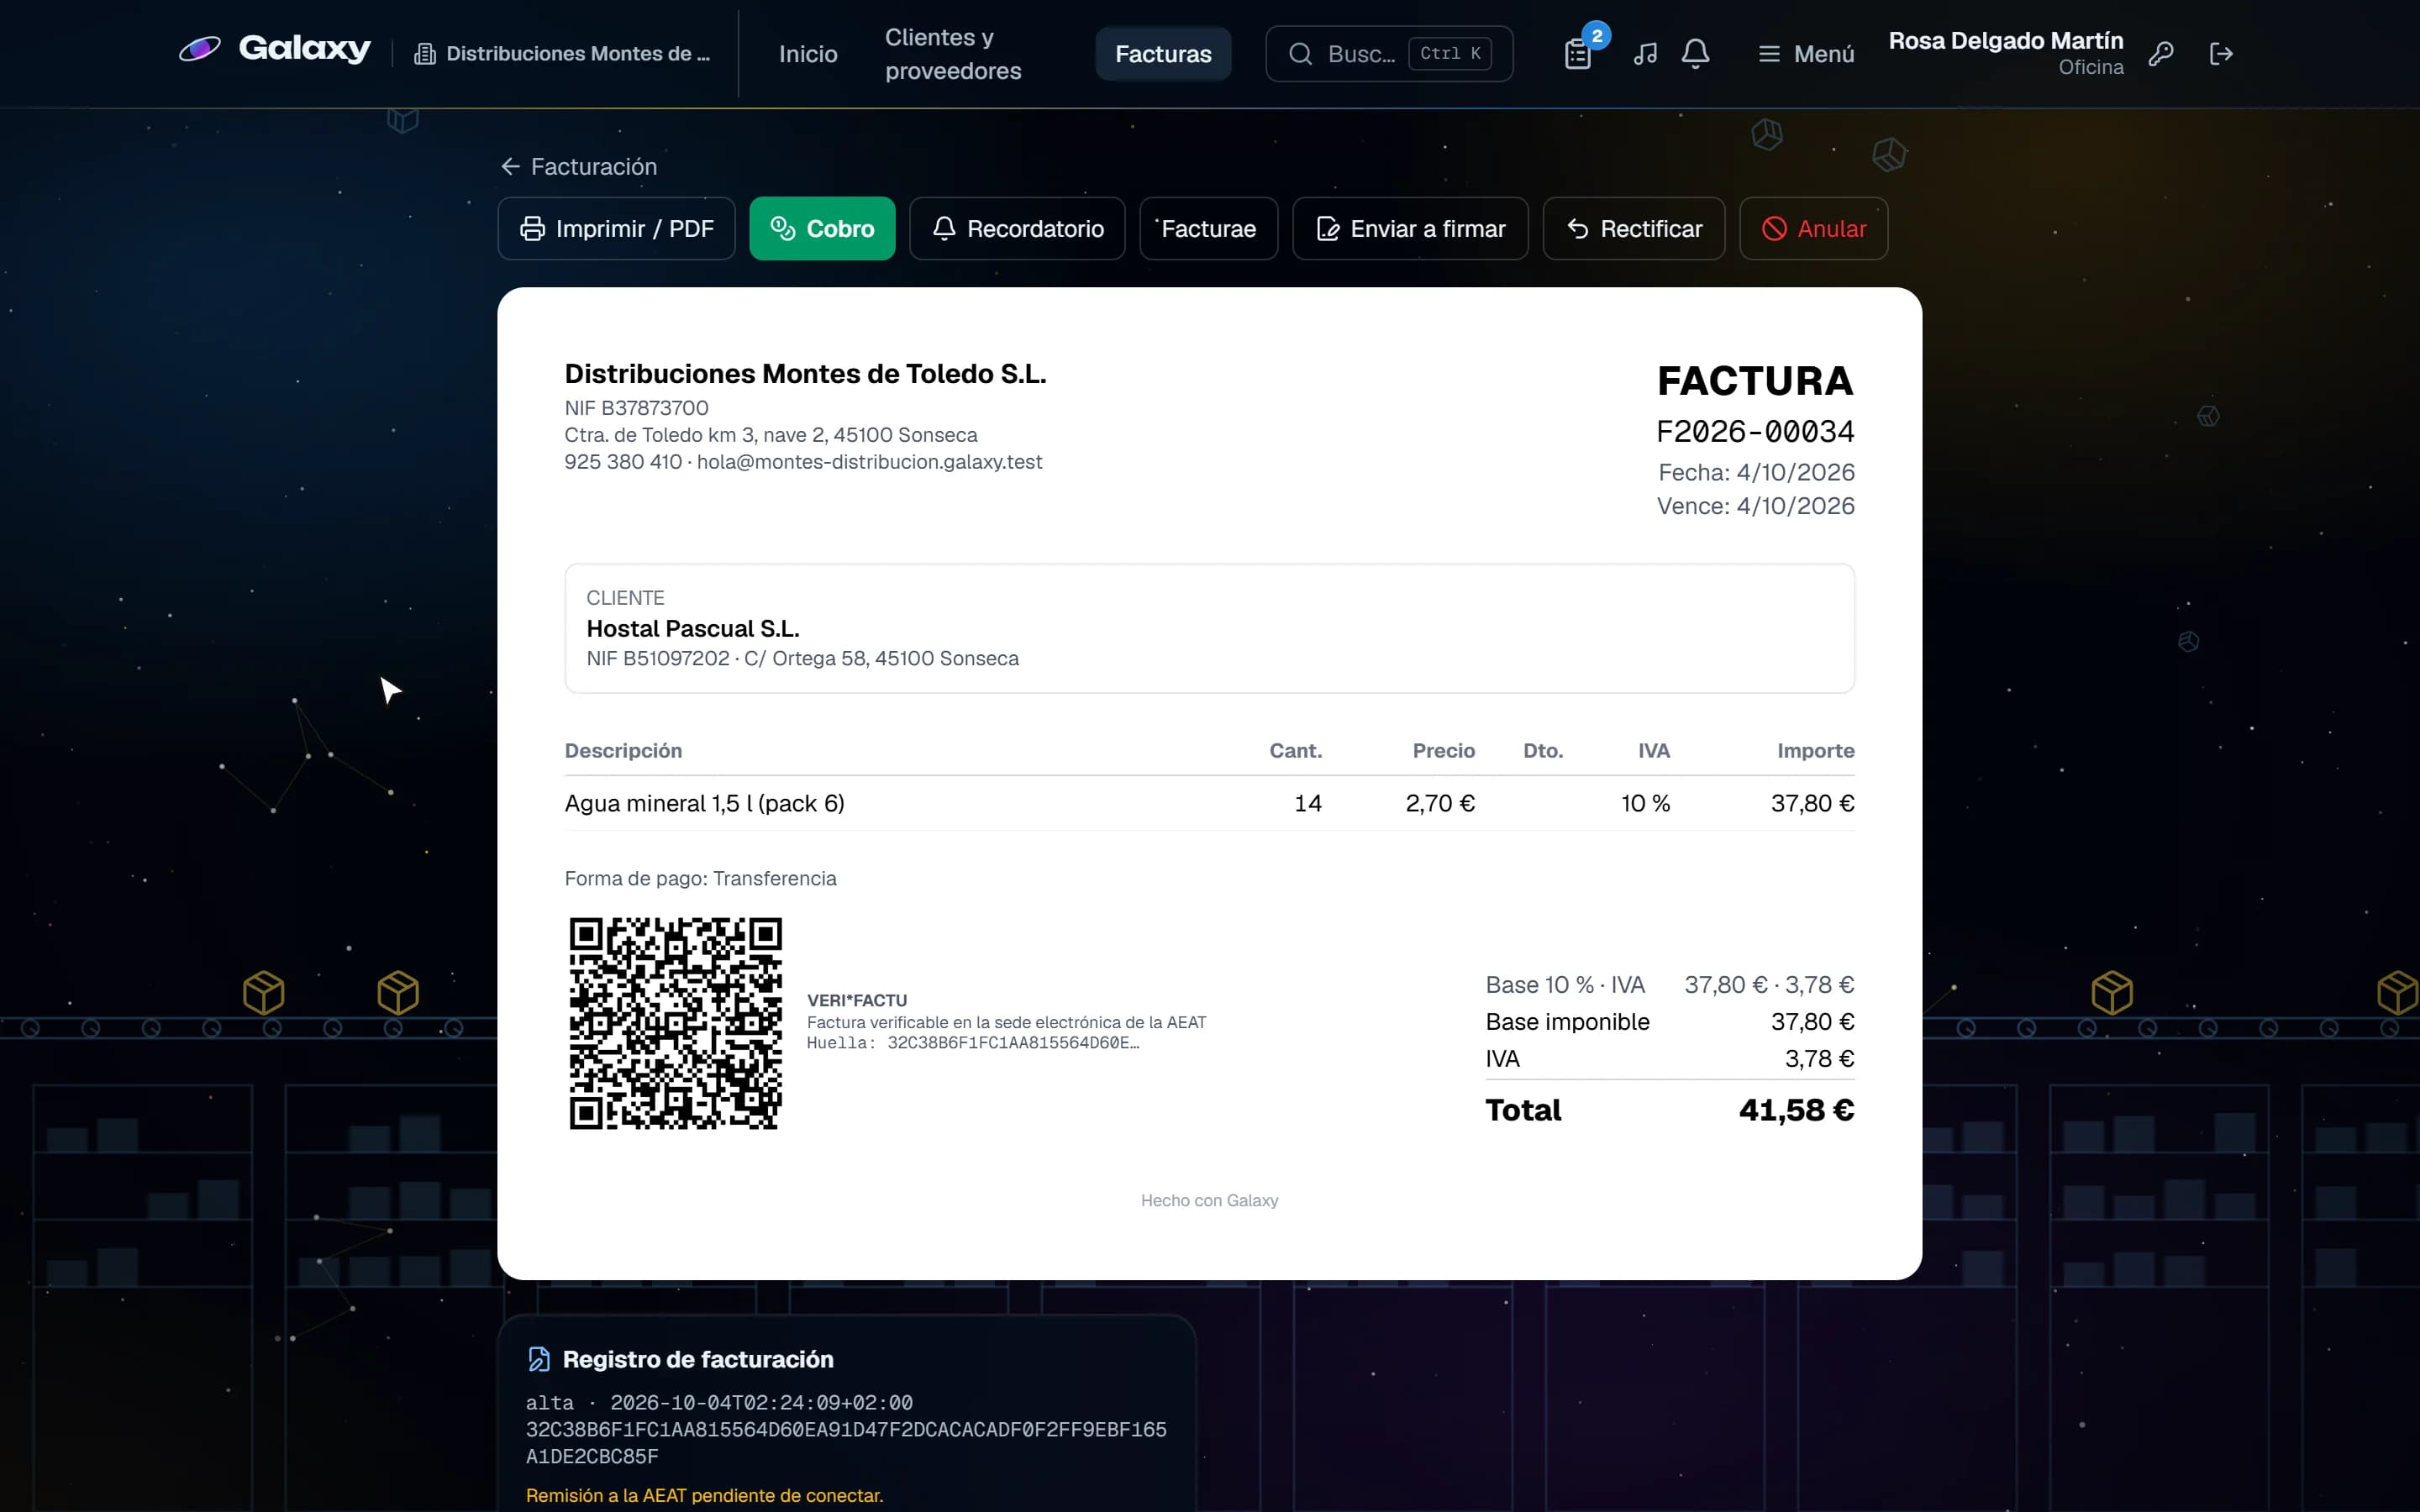Go to the Inicio tab
The width and height of the screenshot is (2420, 1512).
point(808,54)
